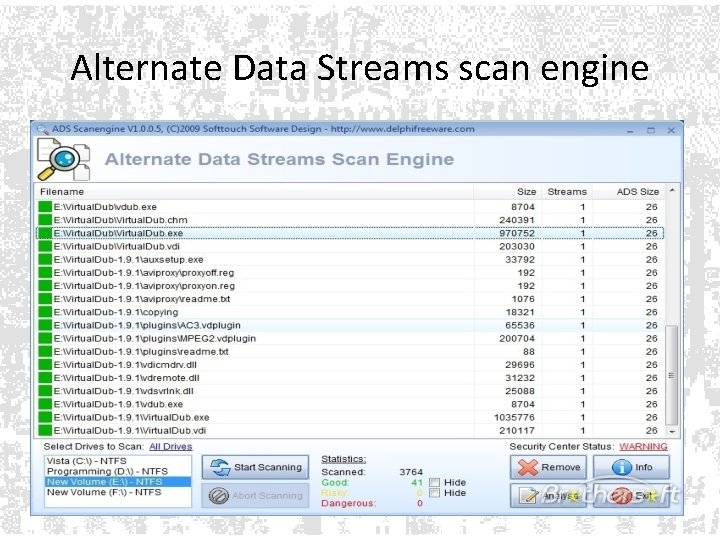Click green status square of E:\VirtualDub\vdub.exe row
720x540 pixels.
[45, 207]
